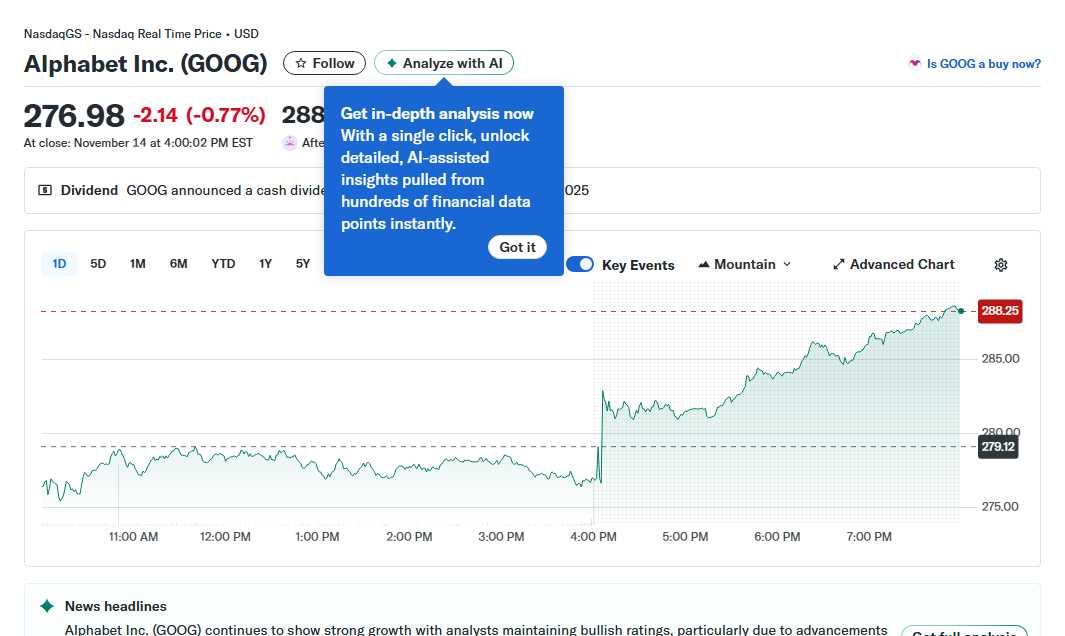Image resolution: width=1065 pixels, height=636 pixels.
Task: Click the moon icon near After hours price
Action: [287, 142]
